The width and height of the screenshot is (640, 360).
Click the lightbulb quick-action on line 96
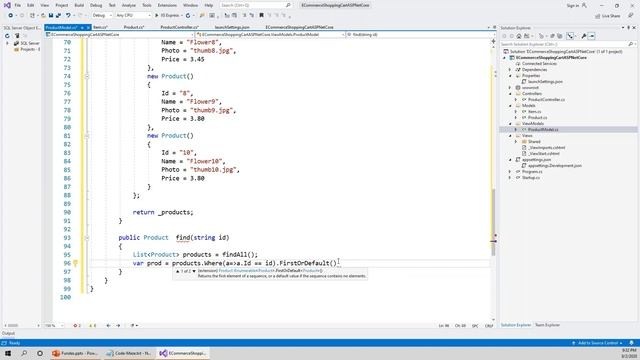pyautogui.click(x=76, y=263)
